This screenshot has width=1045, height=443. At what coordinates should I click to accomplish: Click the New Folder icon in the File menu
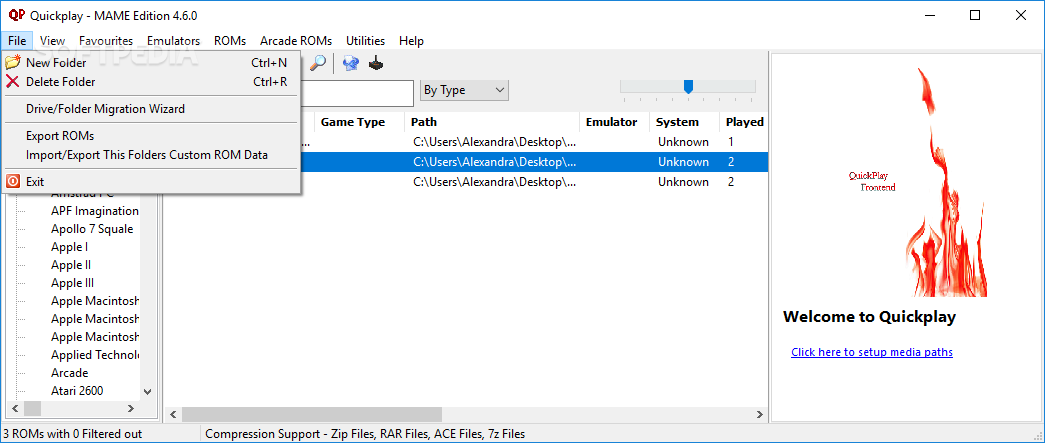(x=13, y=63)
